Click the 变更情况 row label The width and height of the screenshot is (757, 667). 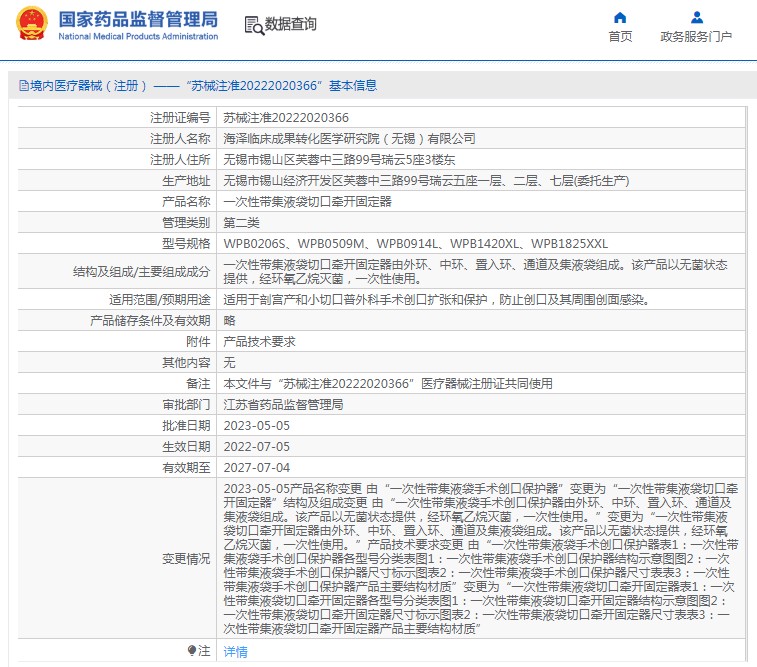tap(186, 559)
